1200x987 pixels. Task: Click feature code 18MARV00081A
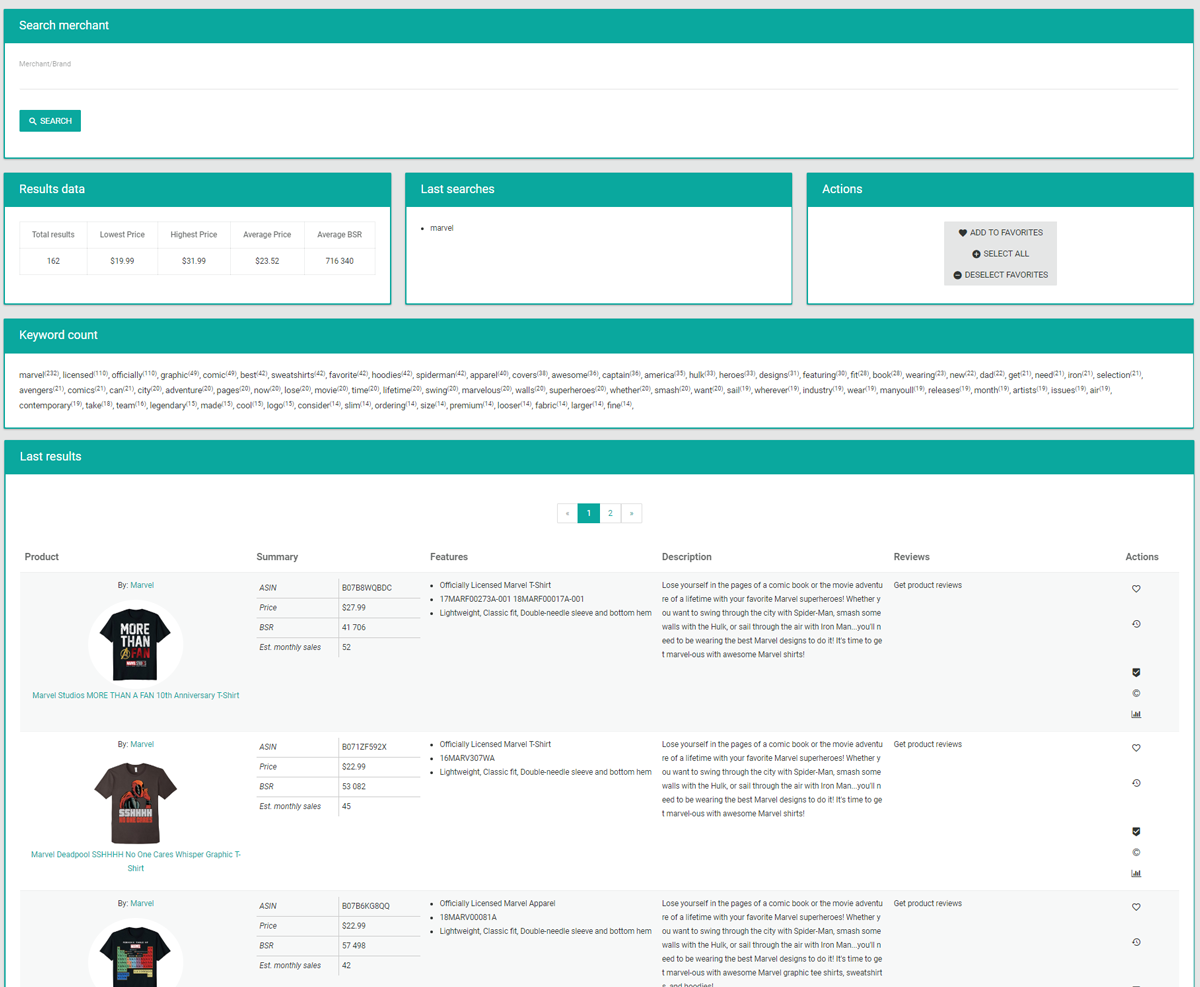(468, 917)
